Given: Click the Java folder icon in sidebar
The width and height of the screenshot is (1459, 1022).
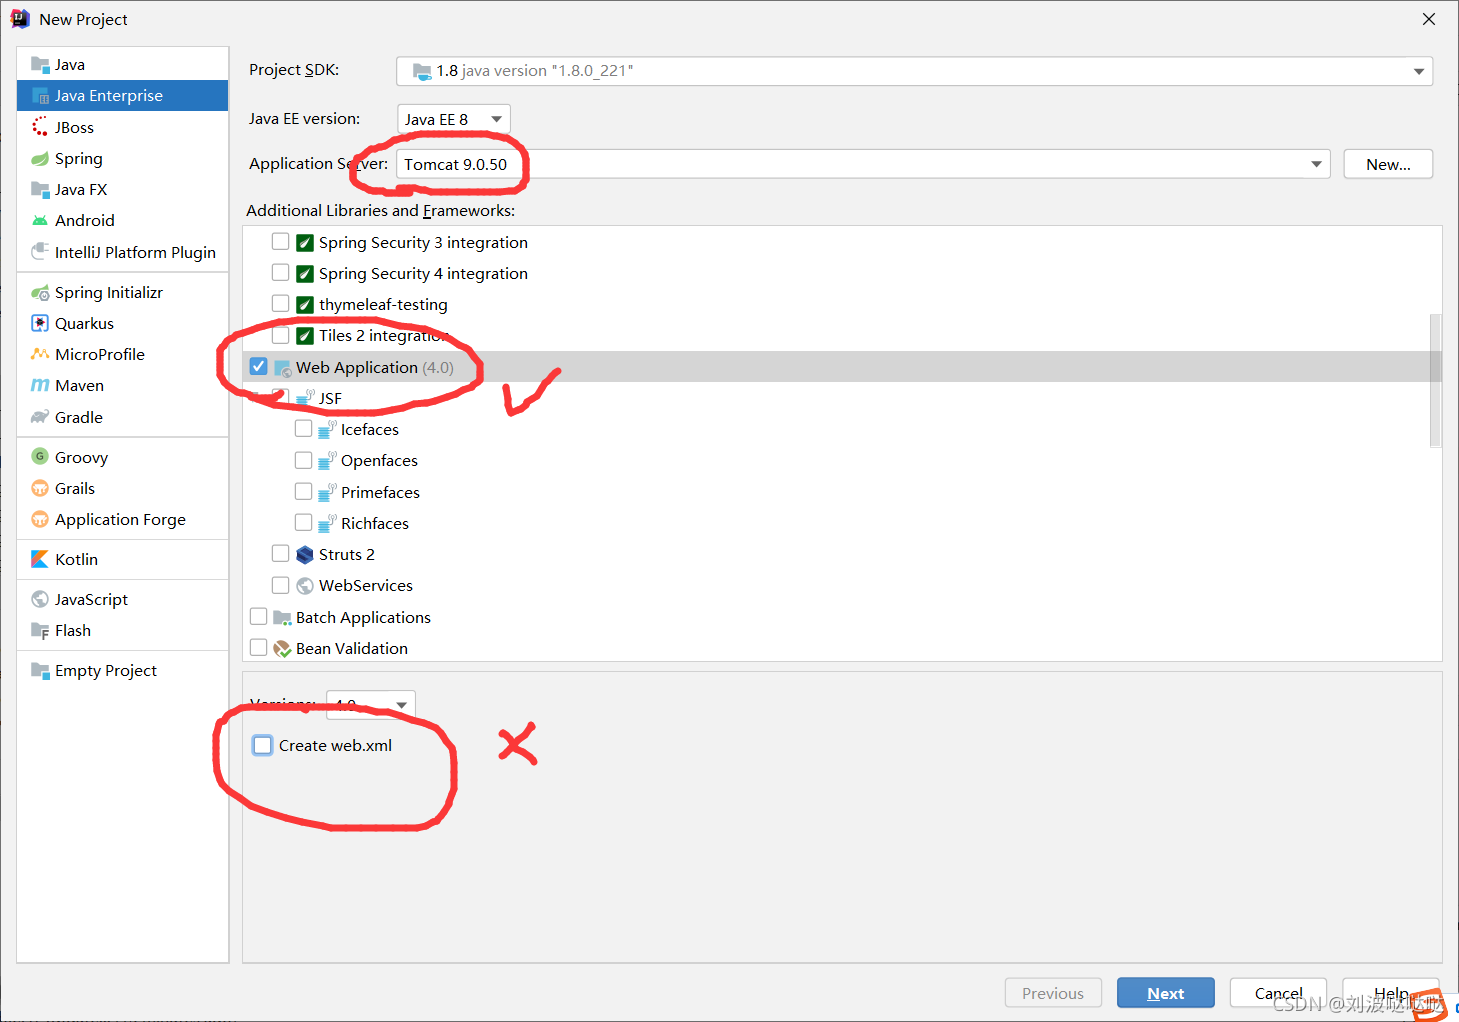Looking at the screenshot, I should pos(40,65).
